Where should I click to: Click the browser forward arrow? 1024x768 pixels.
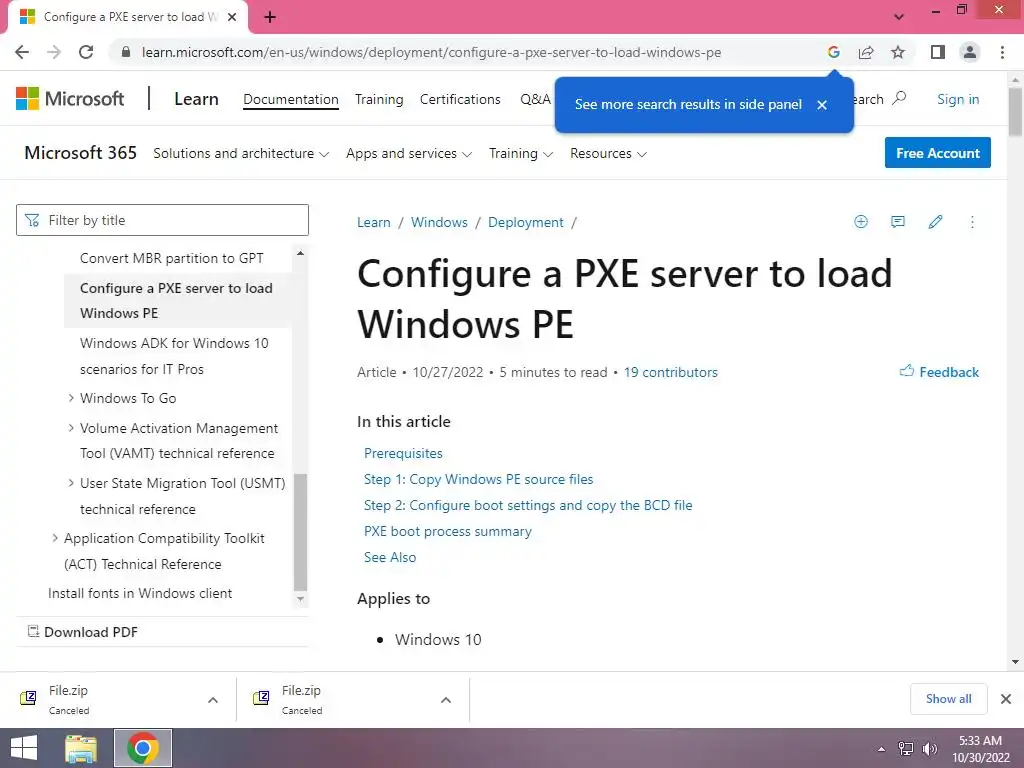54,52
